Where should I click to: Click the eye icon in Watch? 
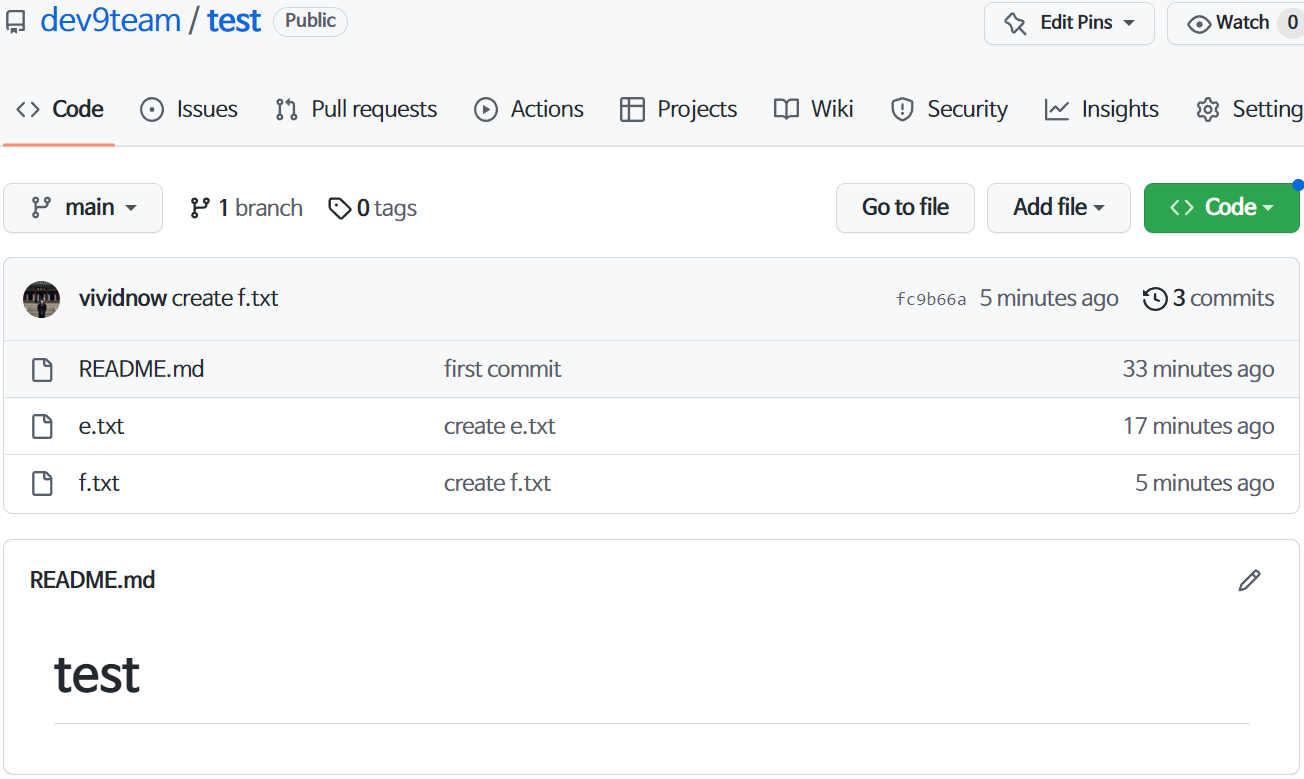[x=1199, y=24]
